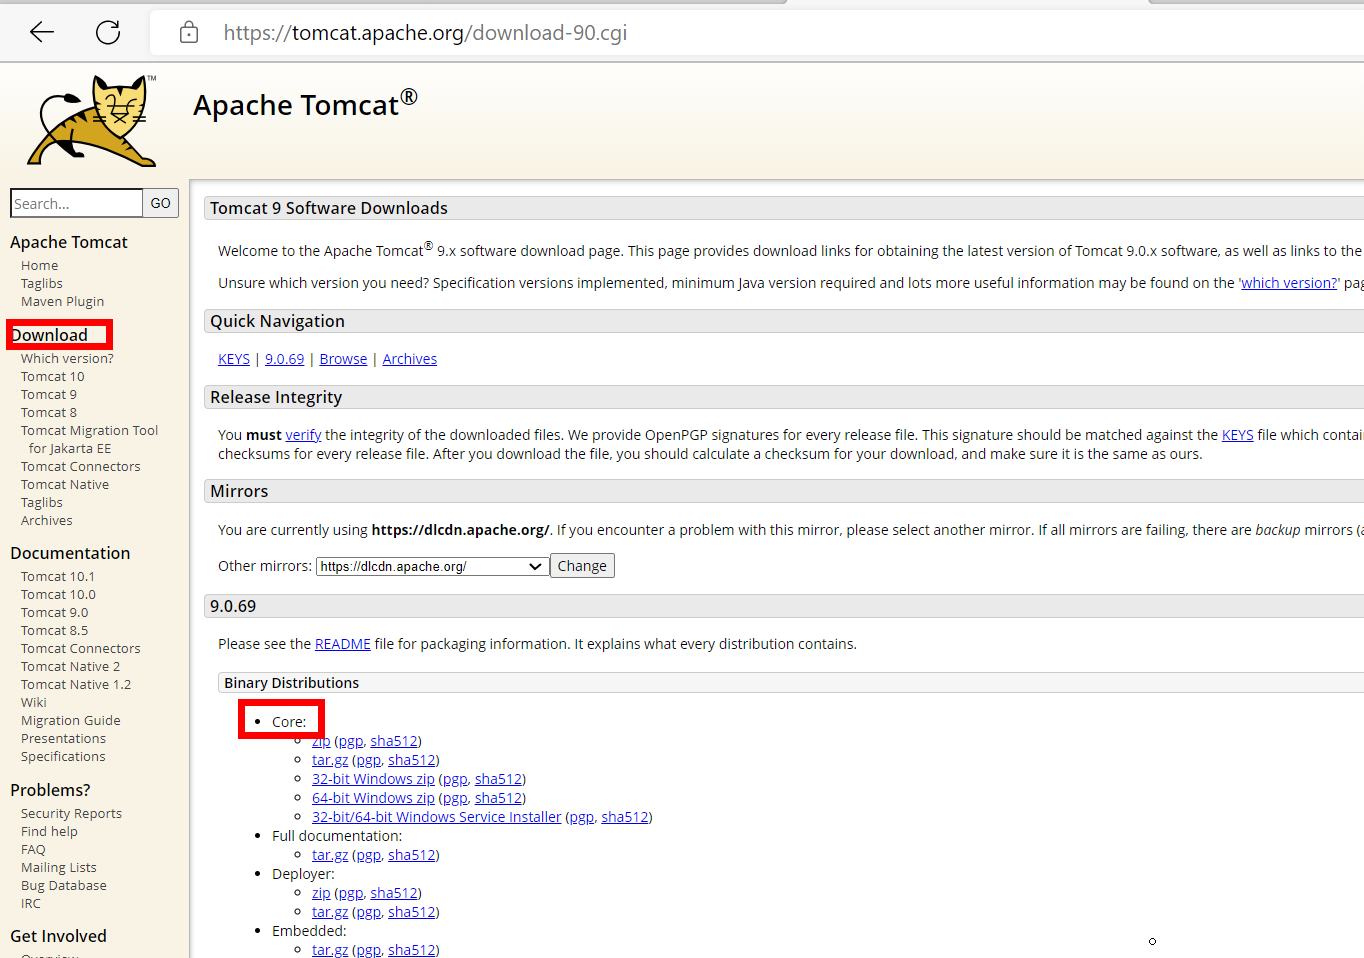Open IRC sidebar link
1364x958 pixels.
[x=31, y=904]
